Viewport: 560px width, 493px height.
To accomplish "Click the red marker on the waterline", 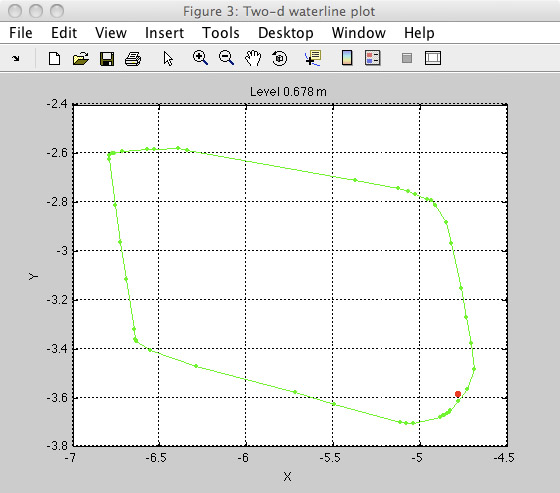I will 458,394.
